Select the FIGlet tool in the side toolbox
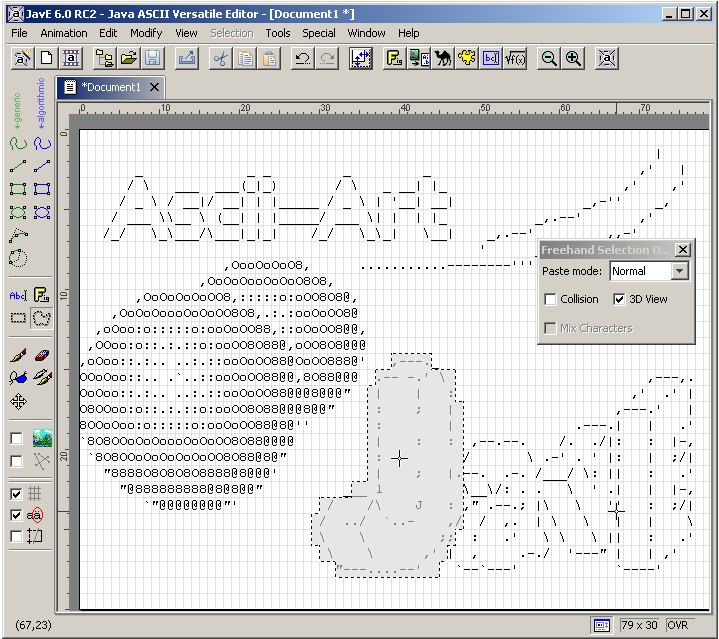The image size is (719, 639). (x=42, y=295)
